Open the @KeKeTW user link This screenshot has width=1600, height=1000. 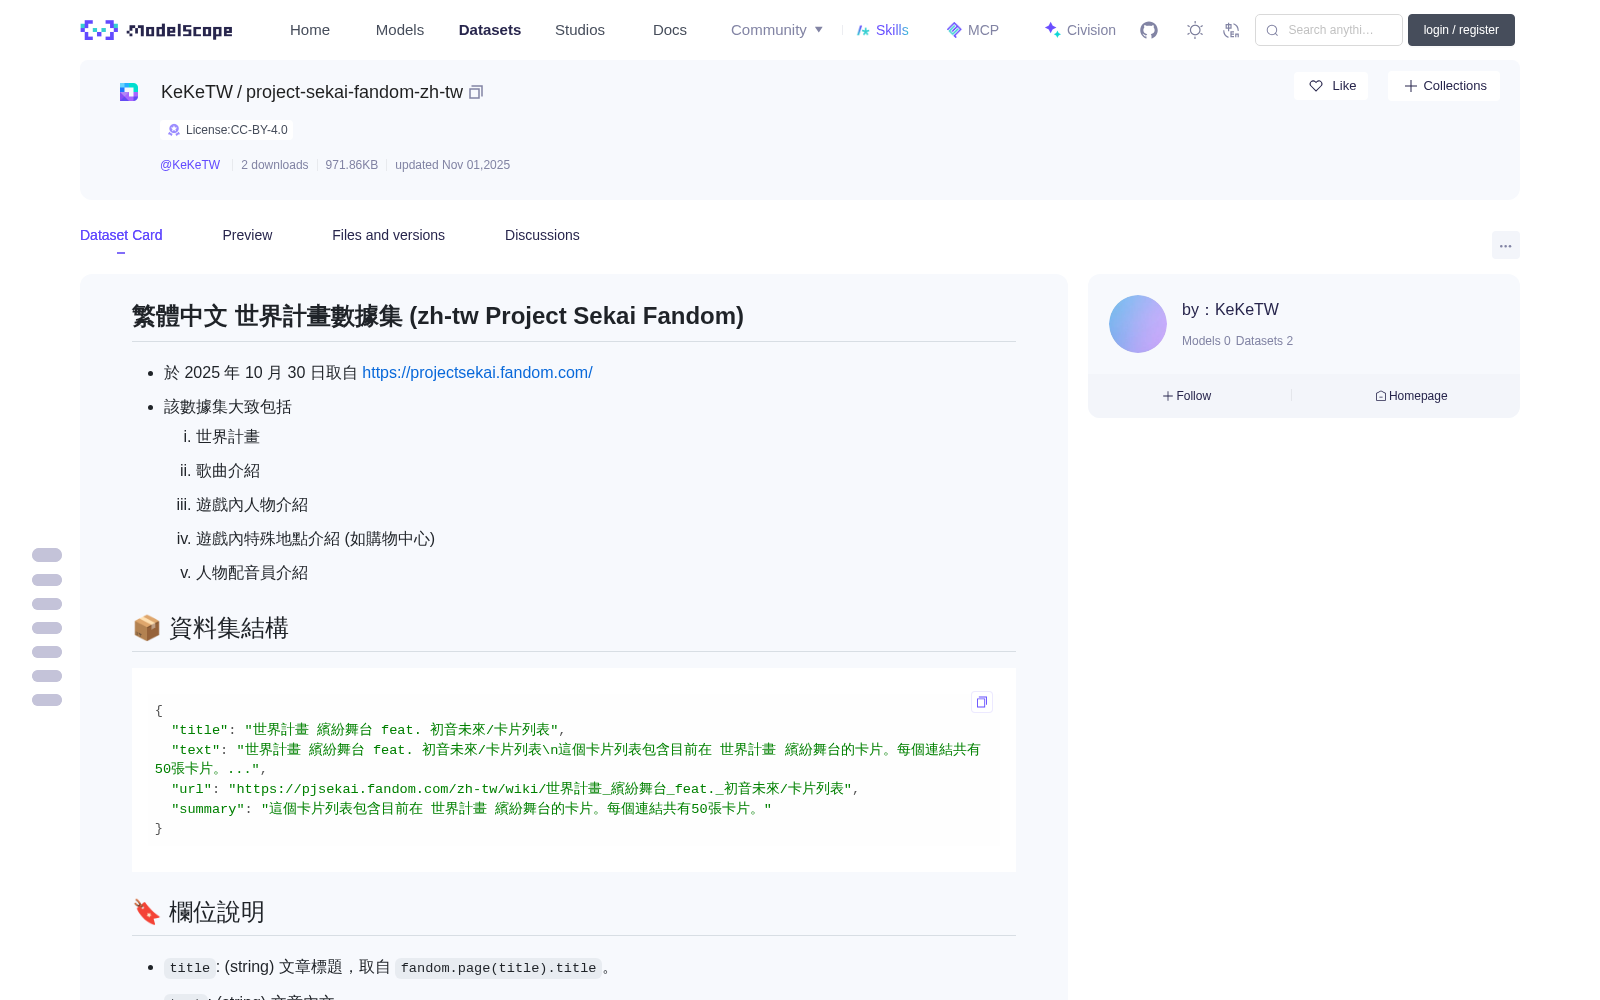click(x=190, y=165)
